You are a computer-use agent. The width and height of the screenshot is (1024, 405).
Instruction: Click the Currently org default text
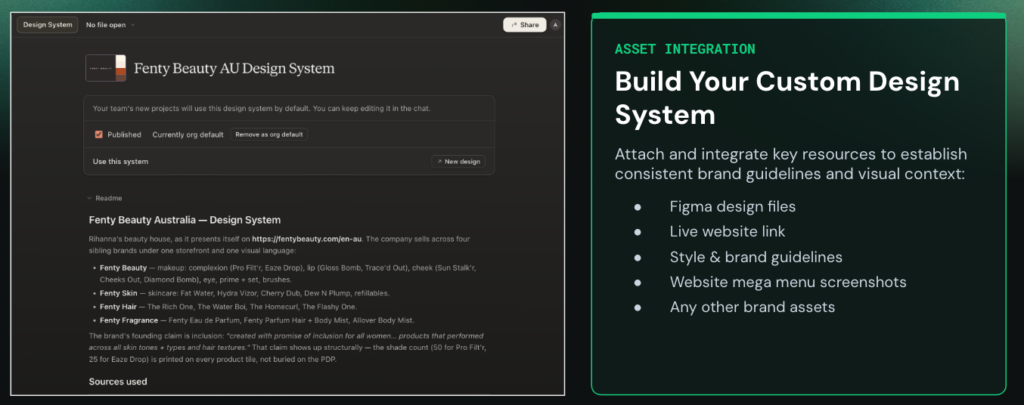coord(188,135)
